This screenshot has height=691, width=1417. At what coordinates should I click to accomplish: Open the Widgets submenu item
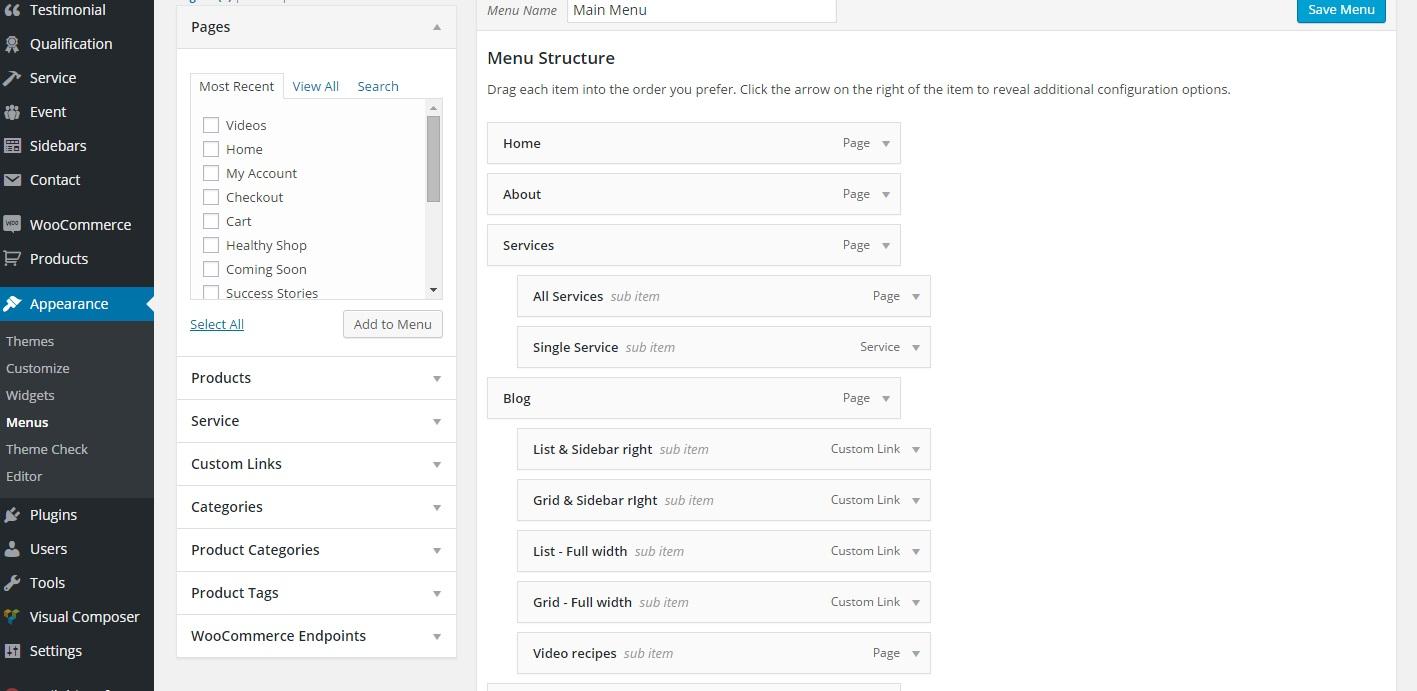pyautogui.click(x=30, y=395)
